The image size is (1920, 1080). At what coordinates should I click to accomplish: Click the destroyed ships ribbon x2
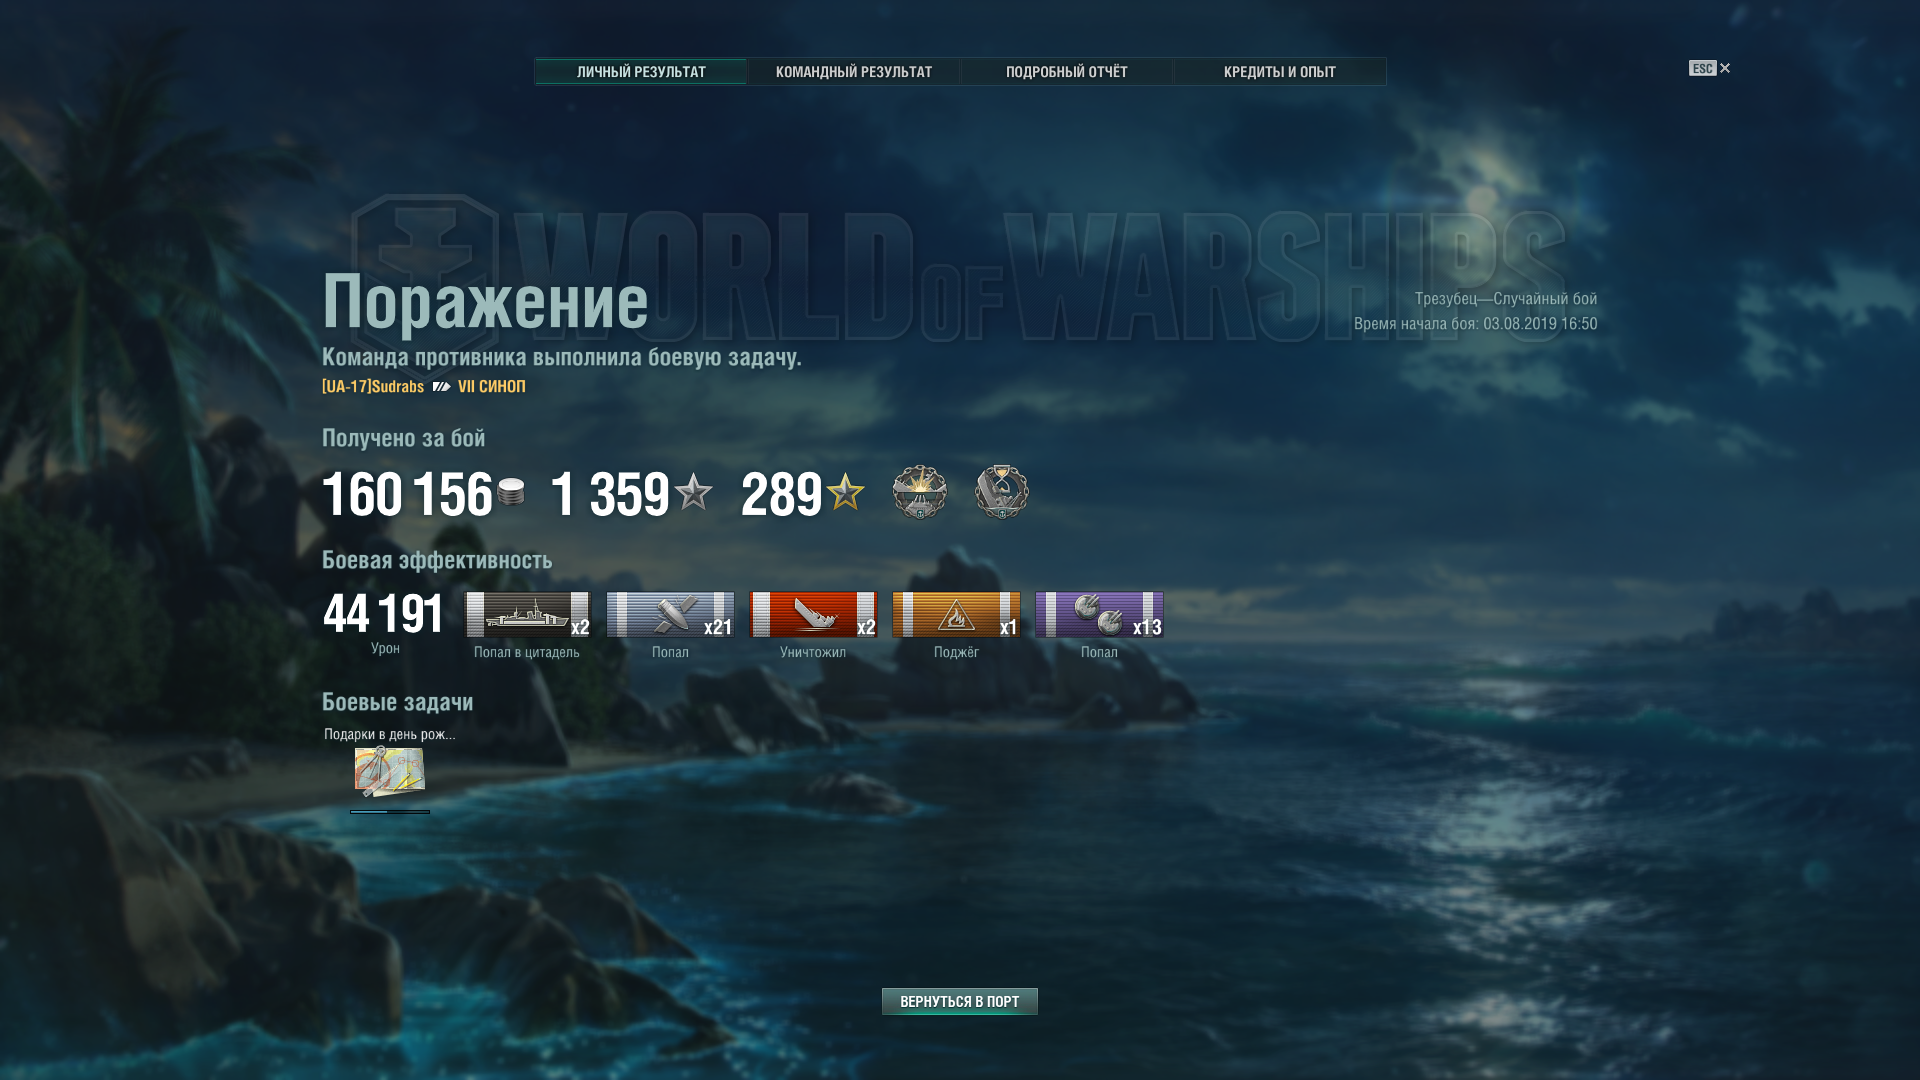pyautogui.click(x=813, y=614)
